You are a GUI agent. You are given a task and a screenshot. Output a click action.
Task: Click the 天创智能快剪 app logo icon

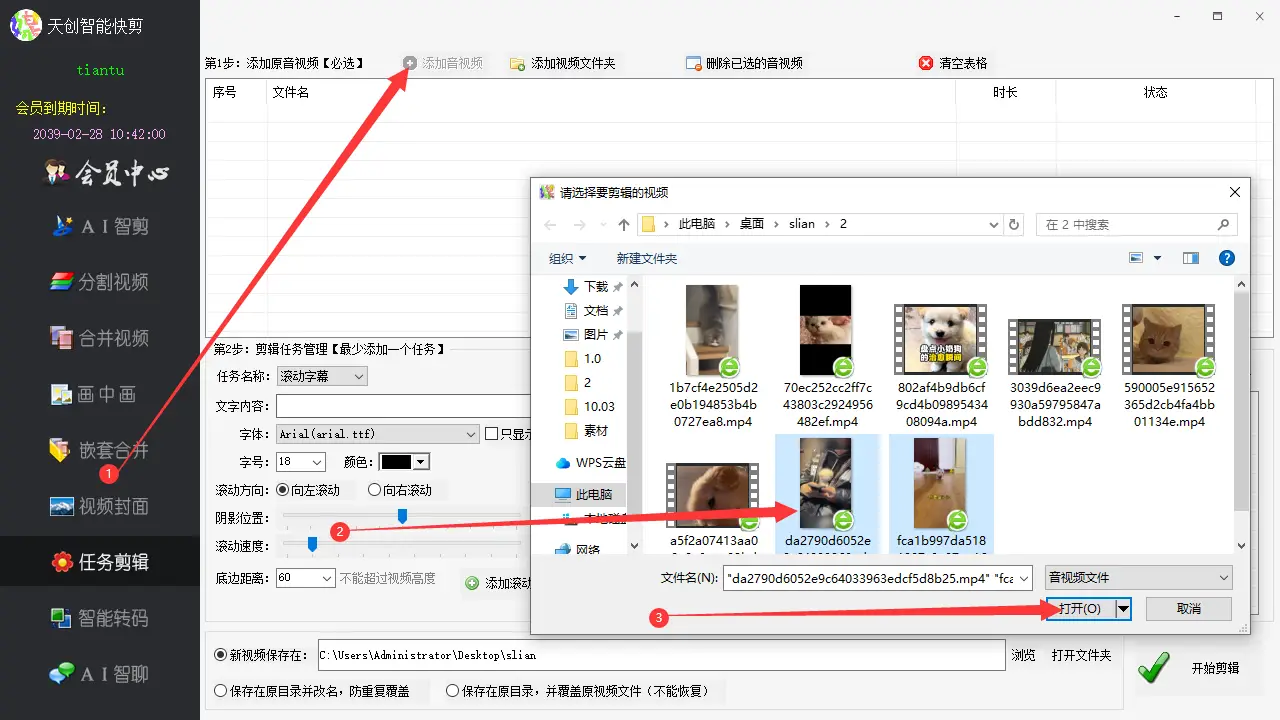pos(25,25)
